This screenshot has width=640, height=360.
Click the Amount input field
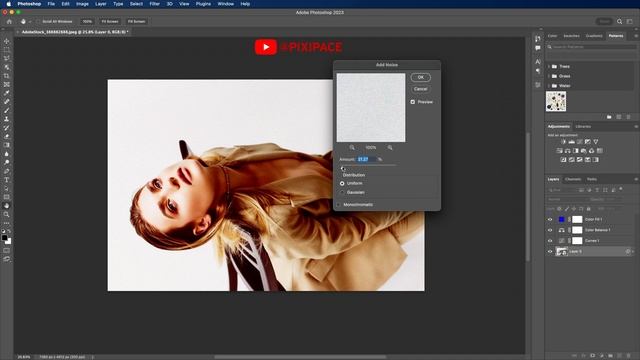(x=367, y=159)
